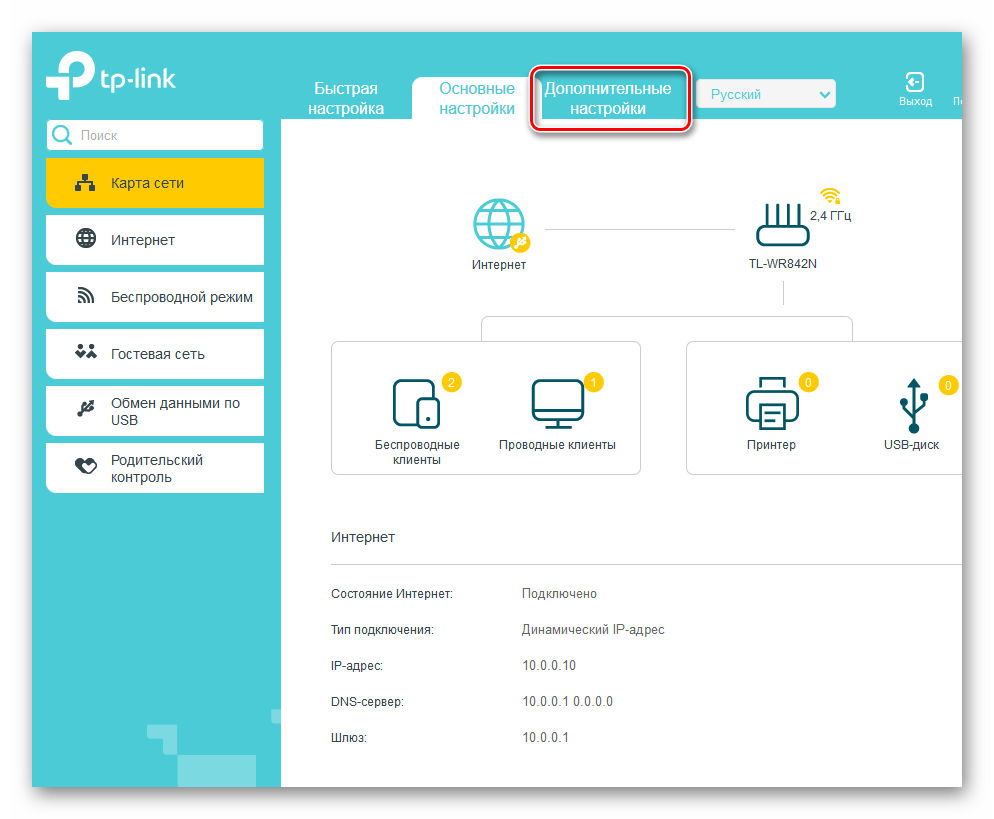Viewport: 994px width, 819px height.
Task: Open Обмен данными по USB section
Action: (x=155, y=411)
